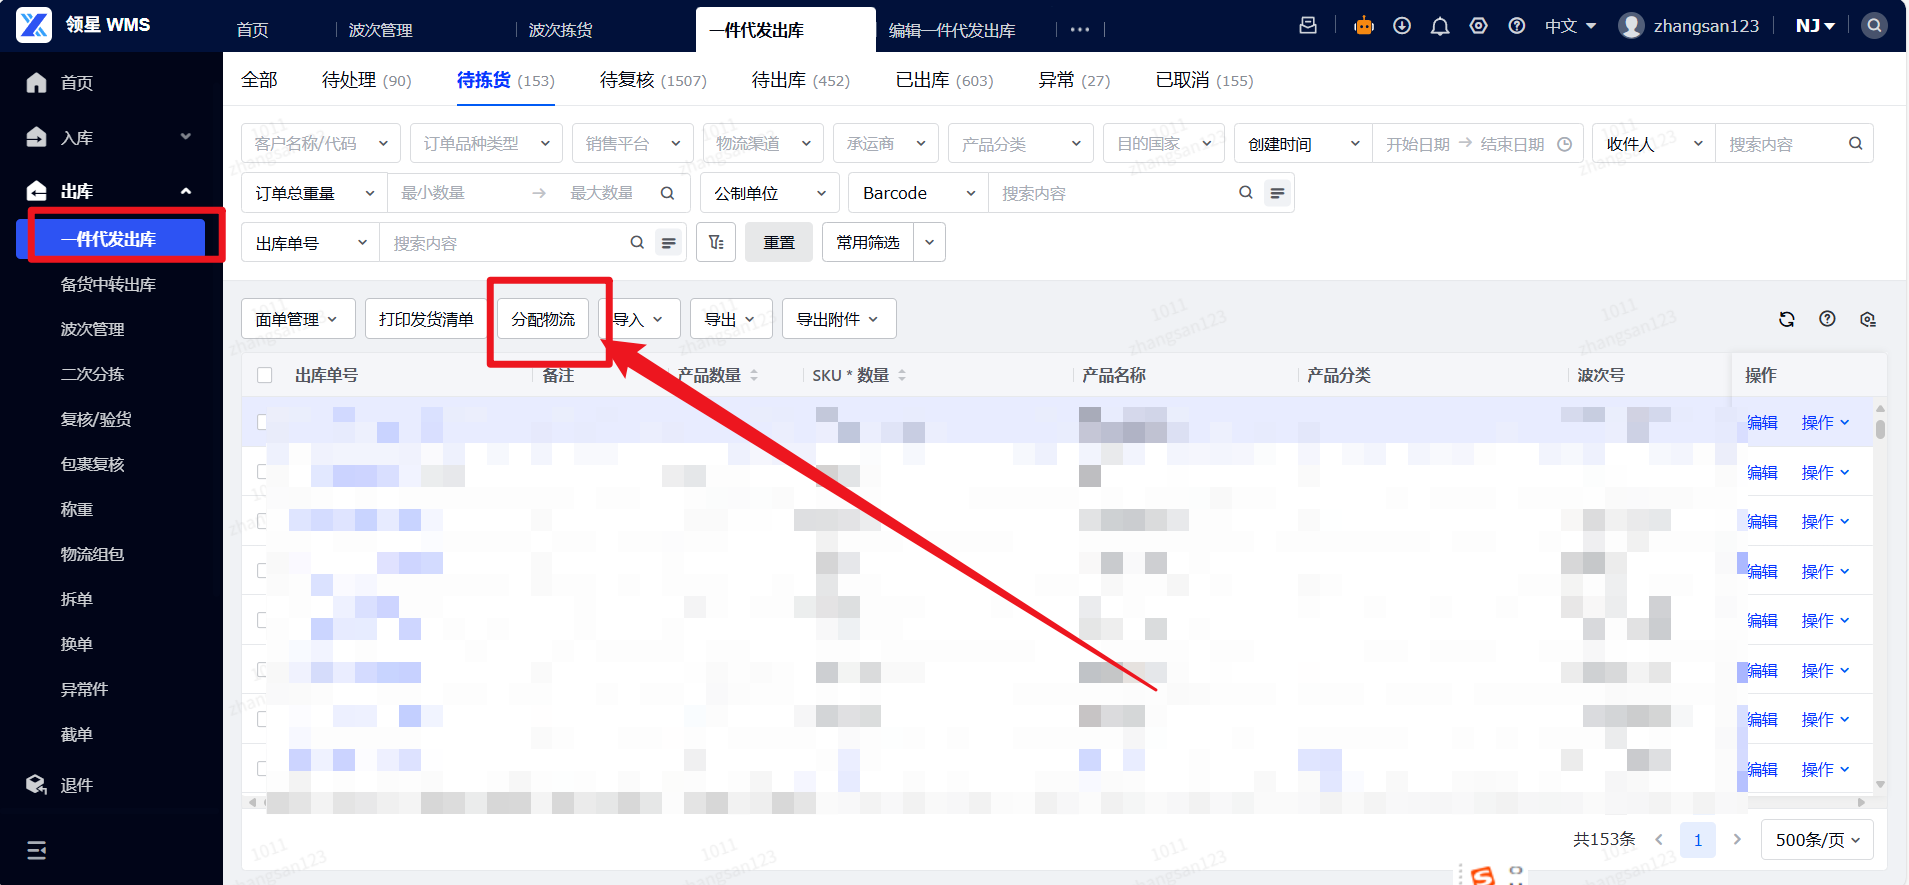The height and width of the screenshot is (885, 1909).
Task: Click the vertical table scrollbar thumb
Action: coord(1880,429)
